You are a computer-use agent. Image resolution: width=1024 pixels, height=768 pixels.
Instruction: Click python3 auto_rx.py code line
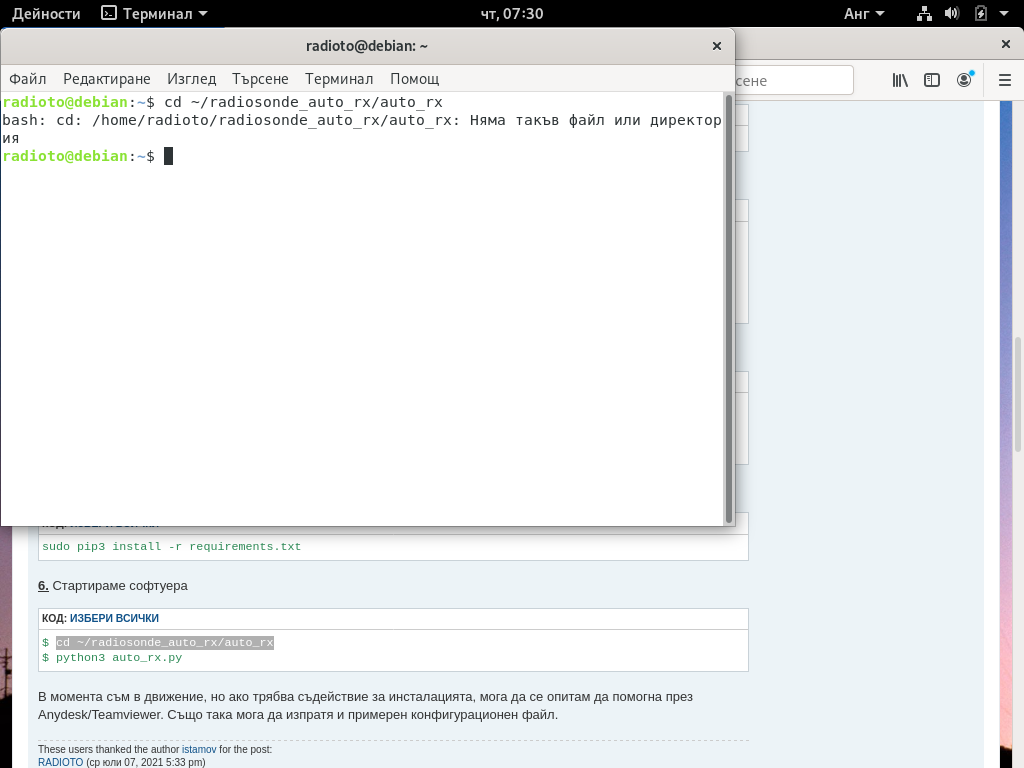[x=119, y=658]
